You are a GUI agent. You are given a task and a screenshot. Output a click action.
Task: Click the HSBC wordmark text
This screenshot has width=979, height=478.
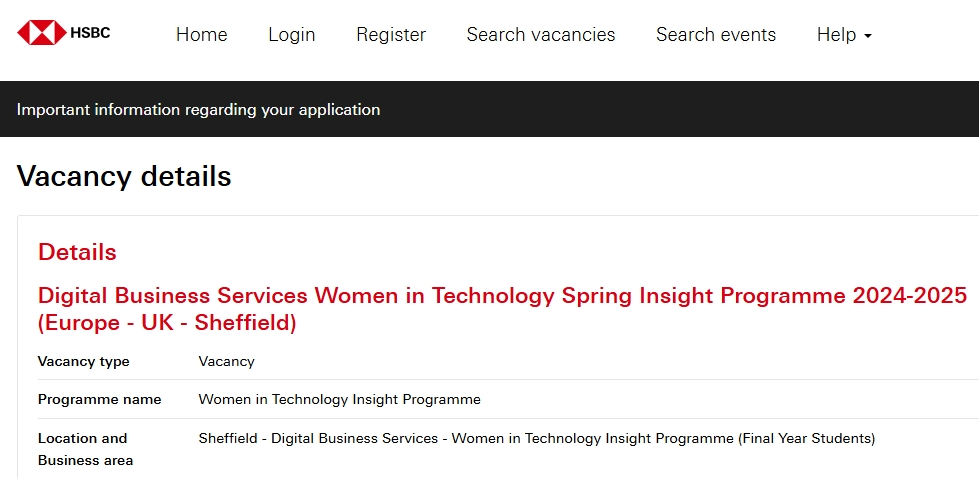click(x=90, y=33)
